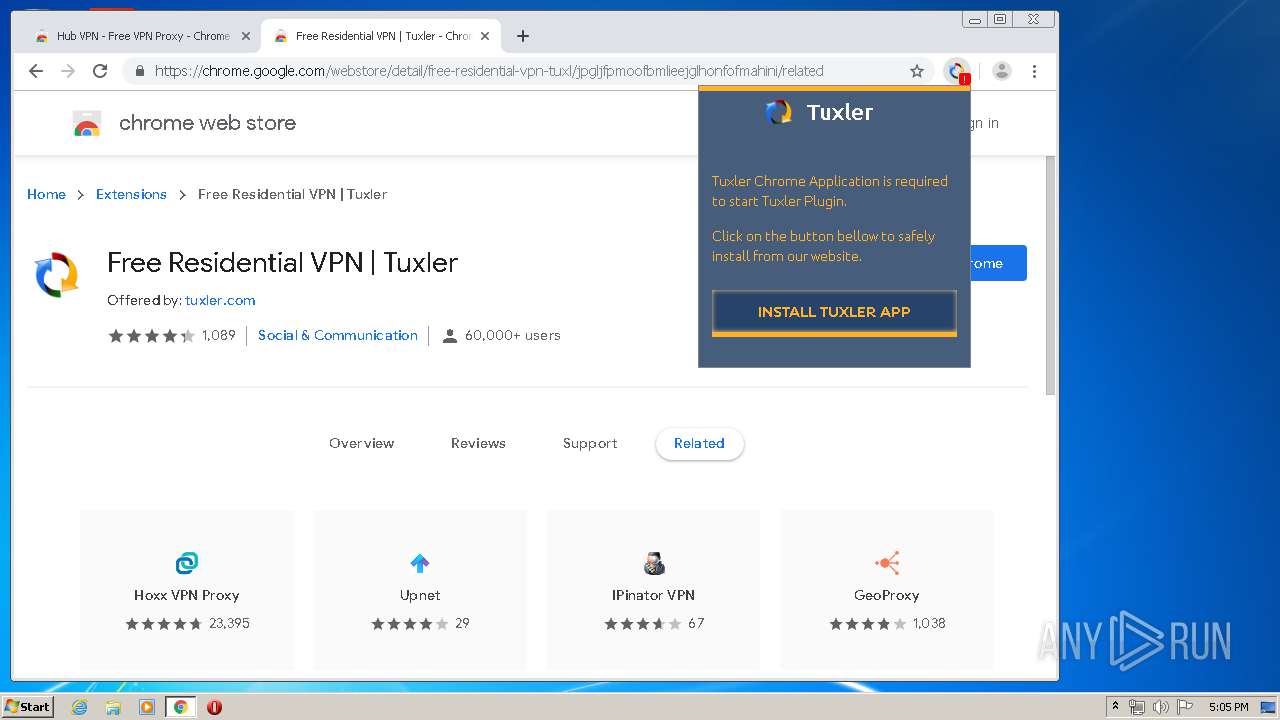Select the Related tab
Screen dimensions: 1280x720
coord(699,443)
